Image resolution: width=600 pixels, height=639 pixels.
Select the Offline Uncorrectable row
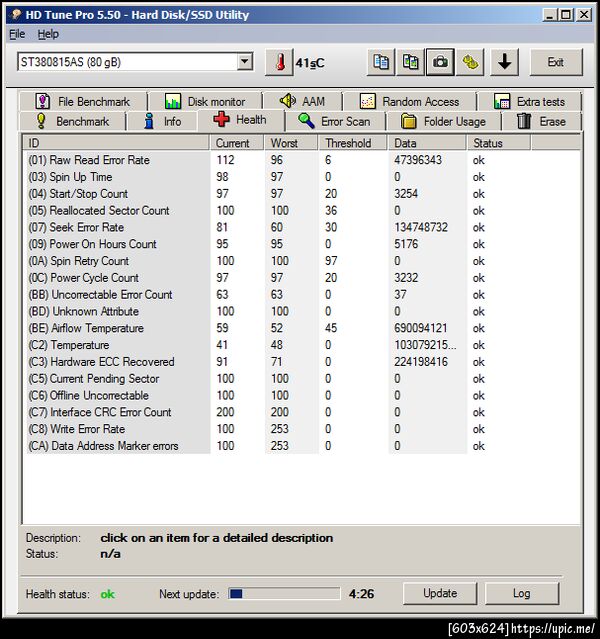(301, 395)
